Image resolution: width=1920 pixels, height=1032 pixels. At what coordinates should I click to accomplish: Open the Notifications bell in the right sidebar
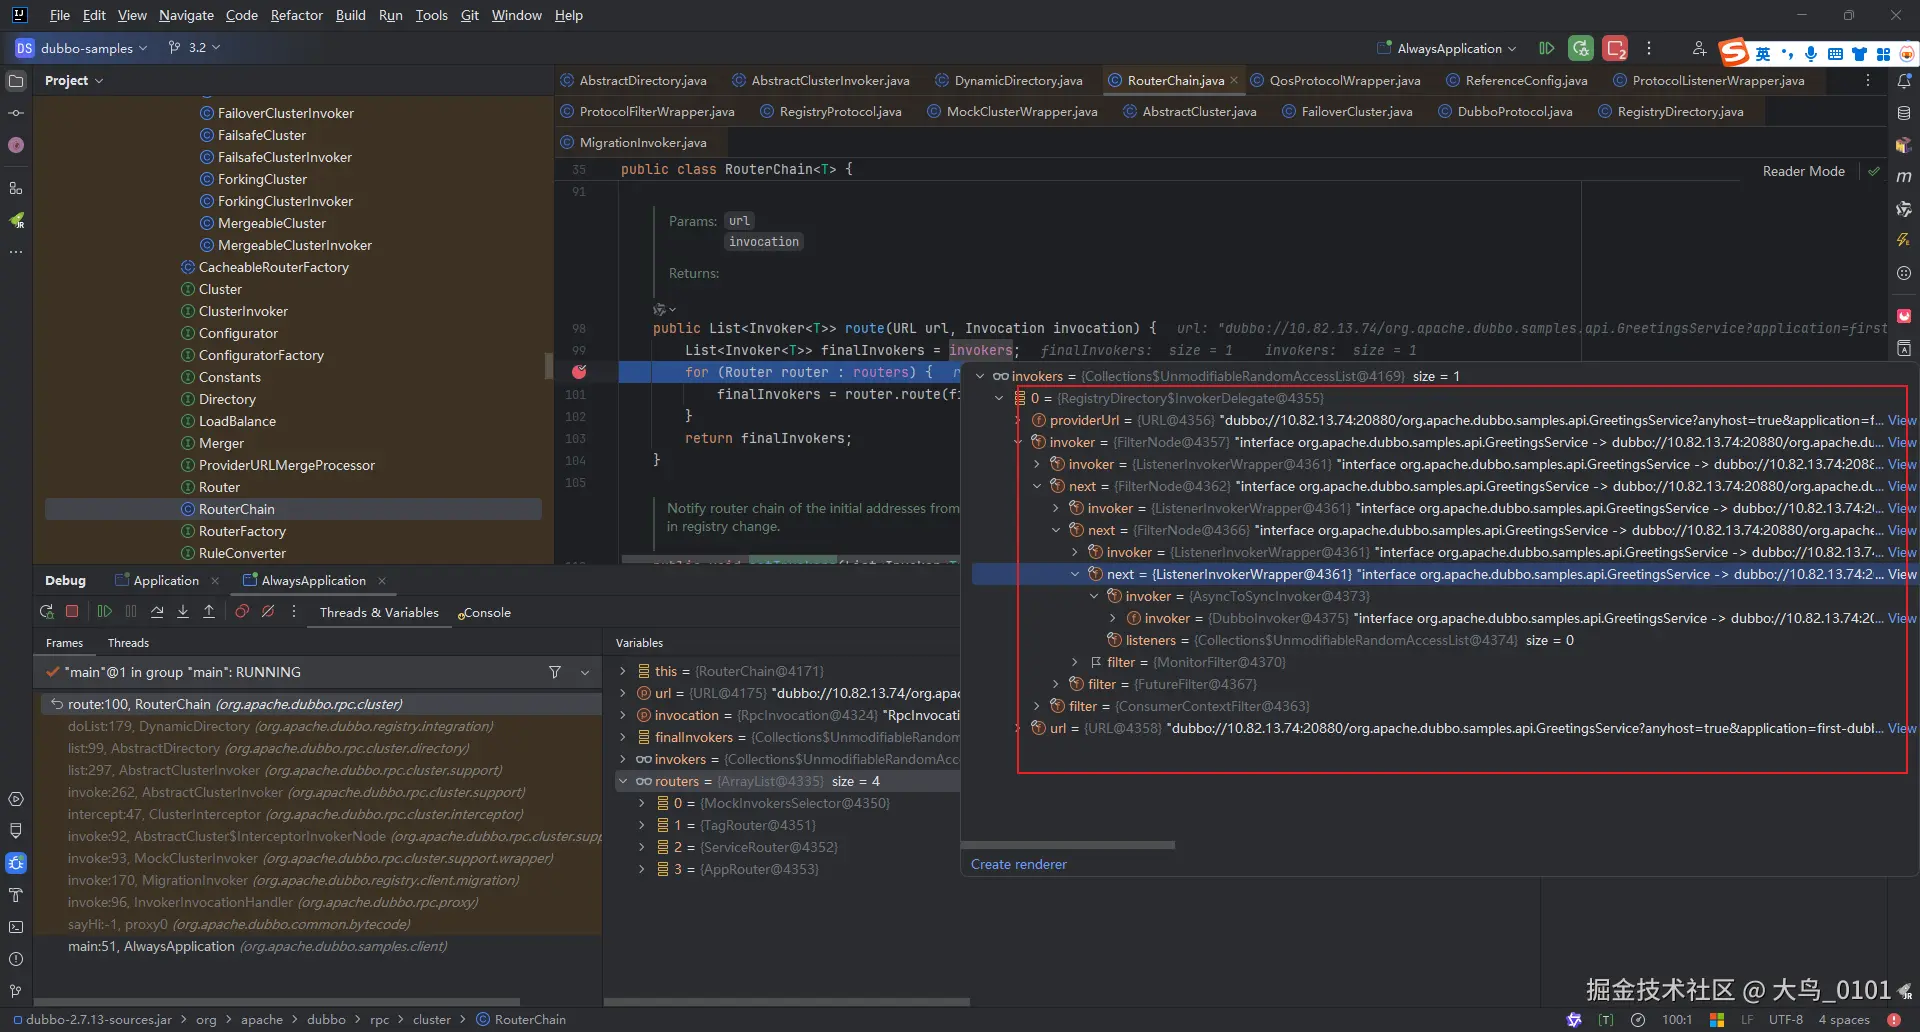coord(1904,81)
